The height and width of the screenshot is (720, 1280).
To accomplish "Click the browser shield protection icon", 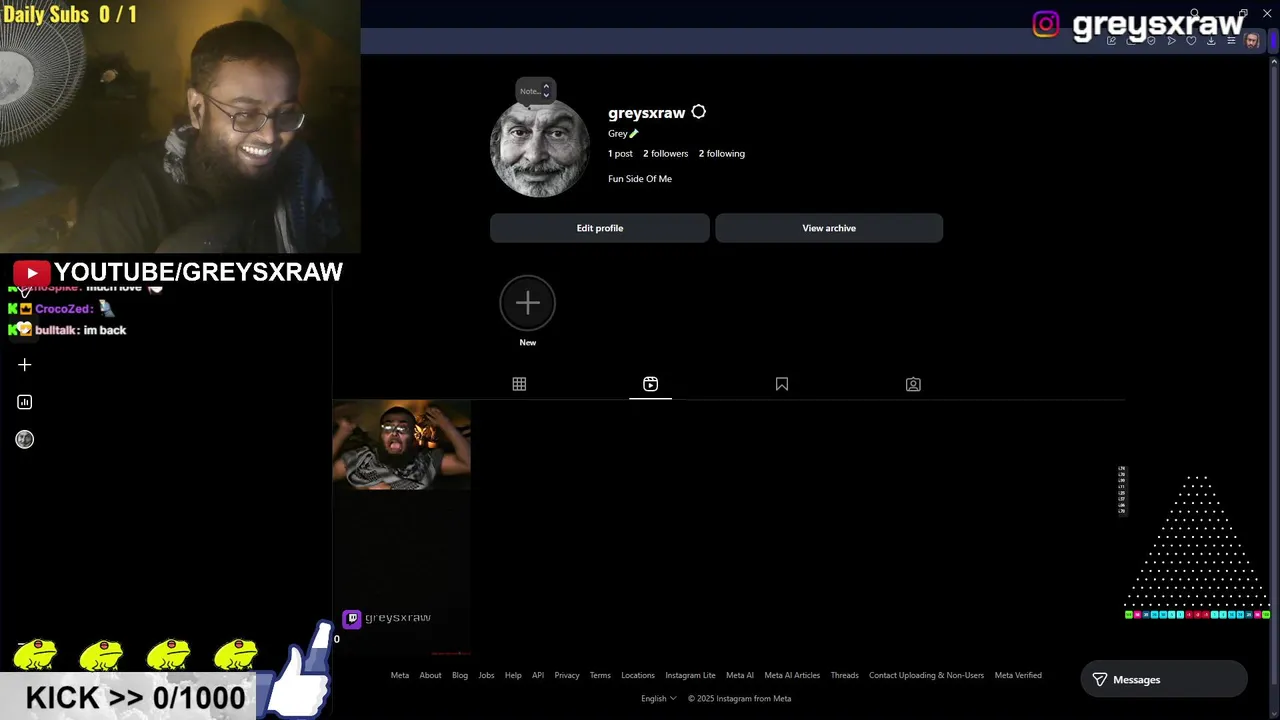I will 1151,41.
